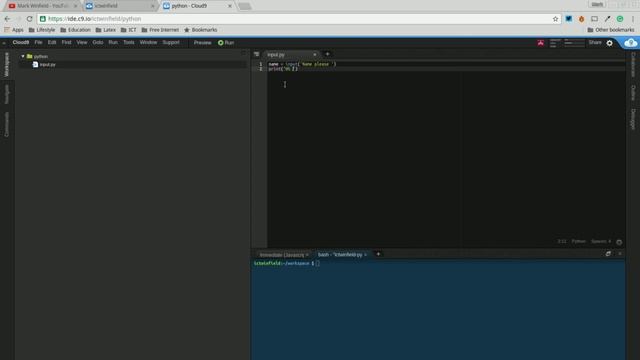Select the python folder row
The width and height of the screenshot is (640, 360).
[133, 56]
